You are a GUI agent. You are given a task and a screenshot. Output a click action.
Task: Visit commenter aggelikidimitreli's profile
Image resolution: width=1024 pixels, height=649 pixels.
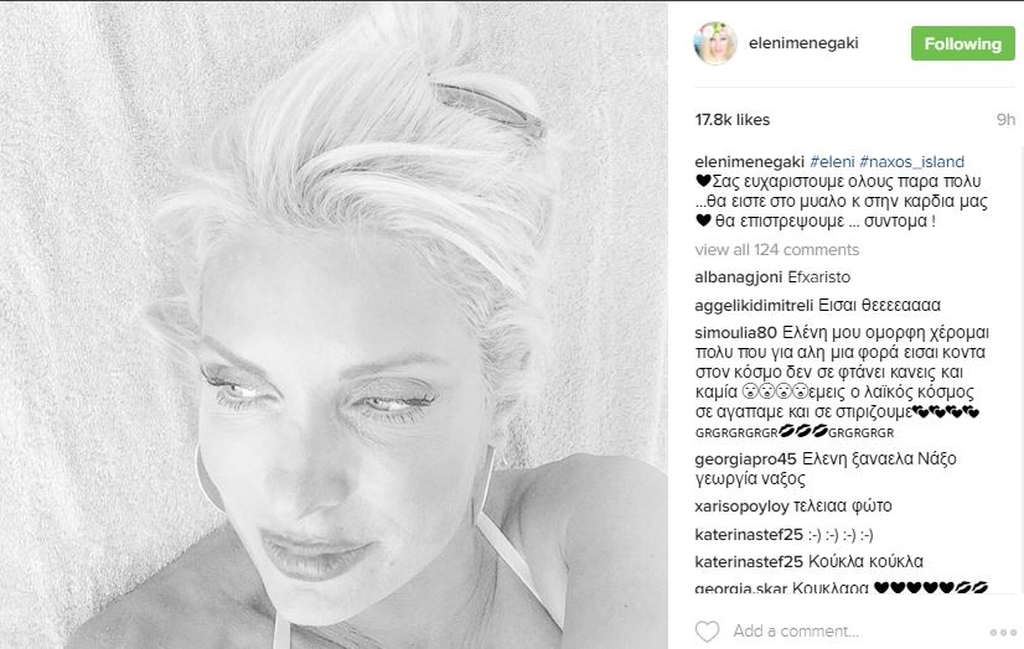coord(754,305)
